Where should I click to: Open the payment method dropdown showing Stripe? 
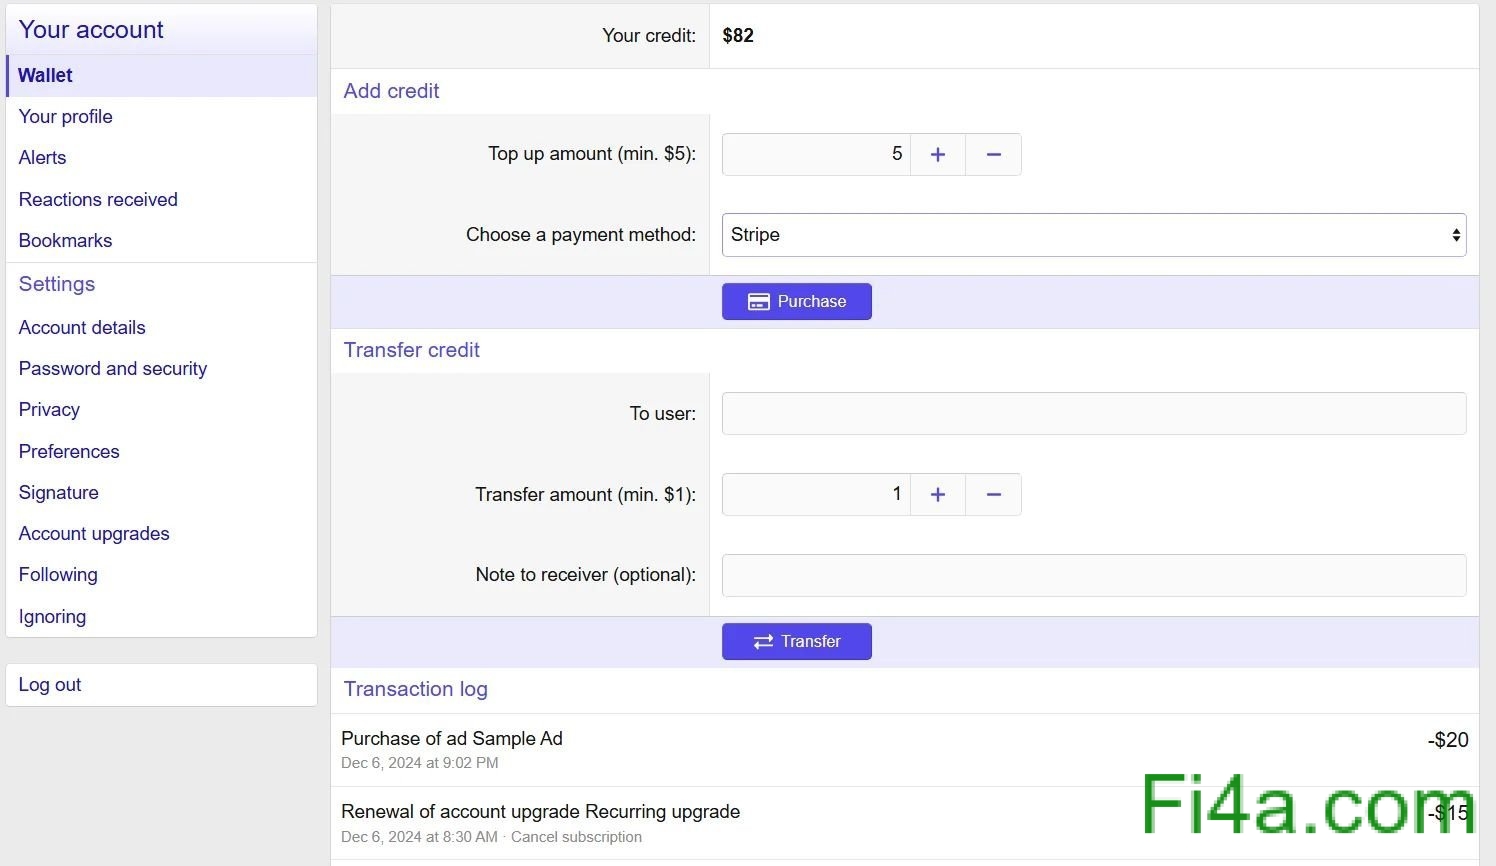(x=1093, y=235)
